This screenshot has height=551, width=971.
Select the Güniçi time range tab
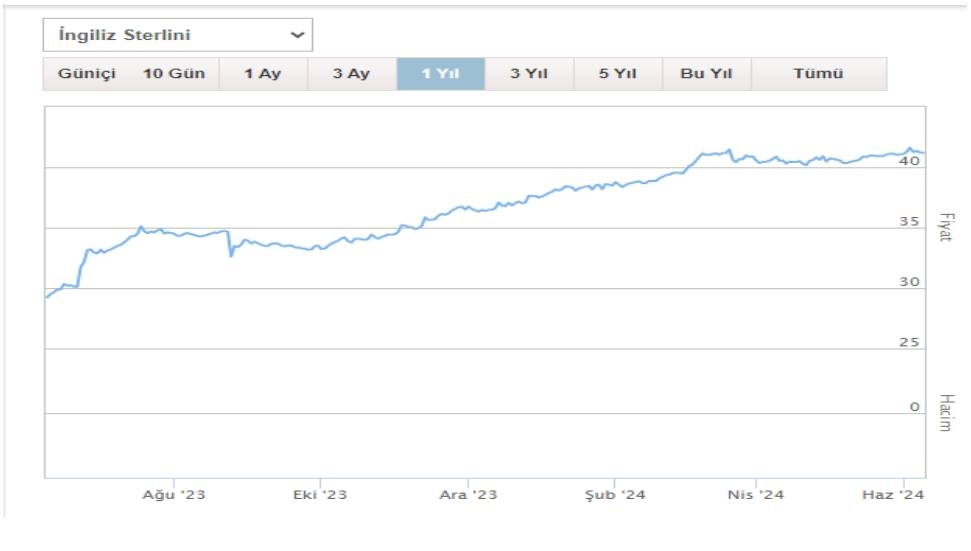coord(87,74)
